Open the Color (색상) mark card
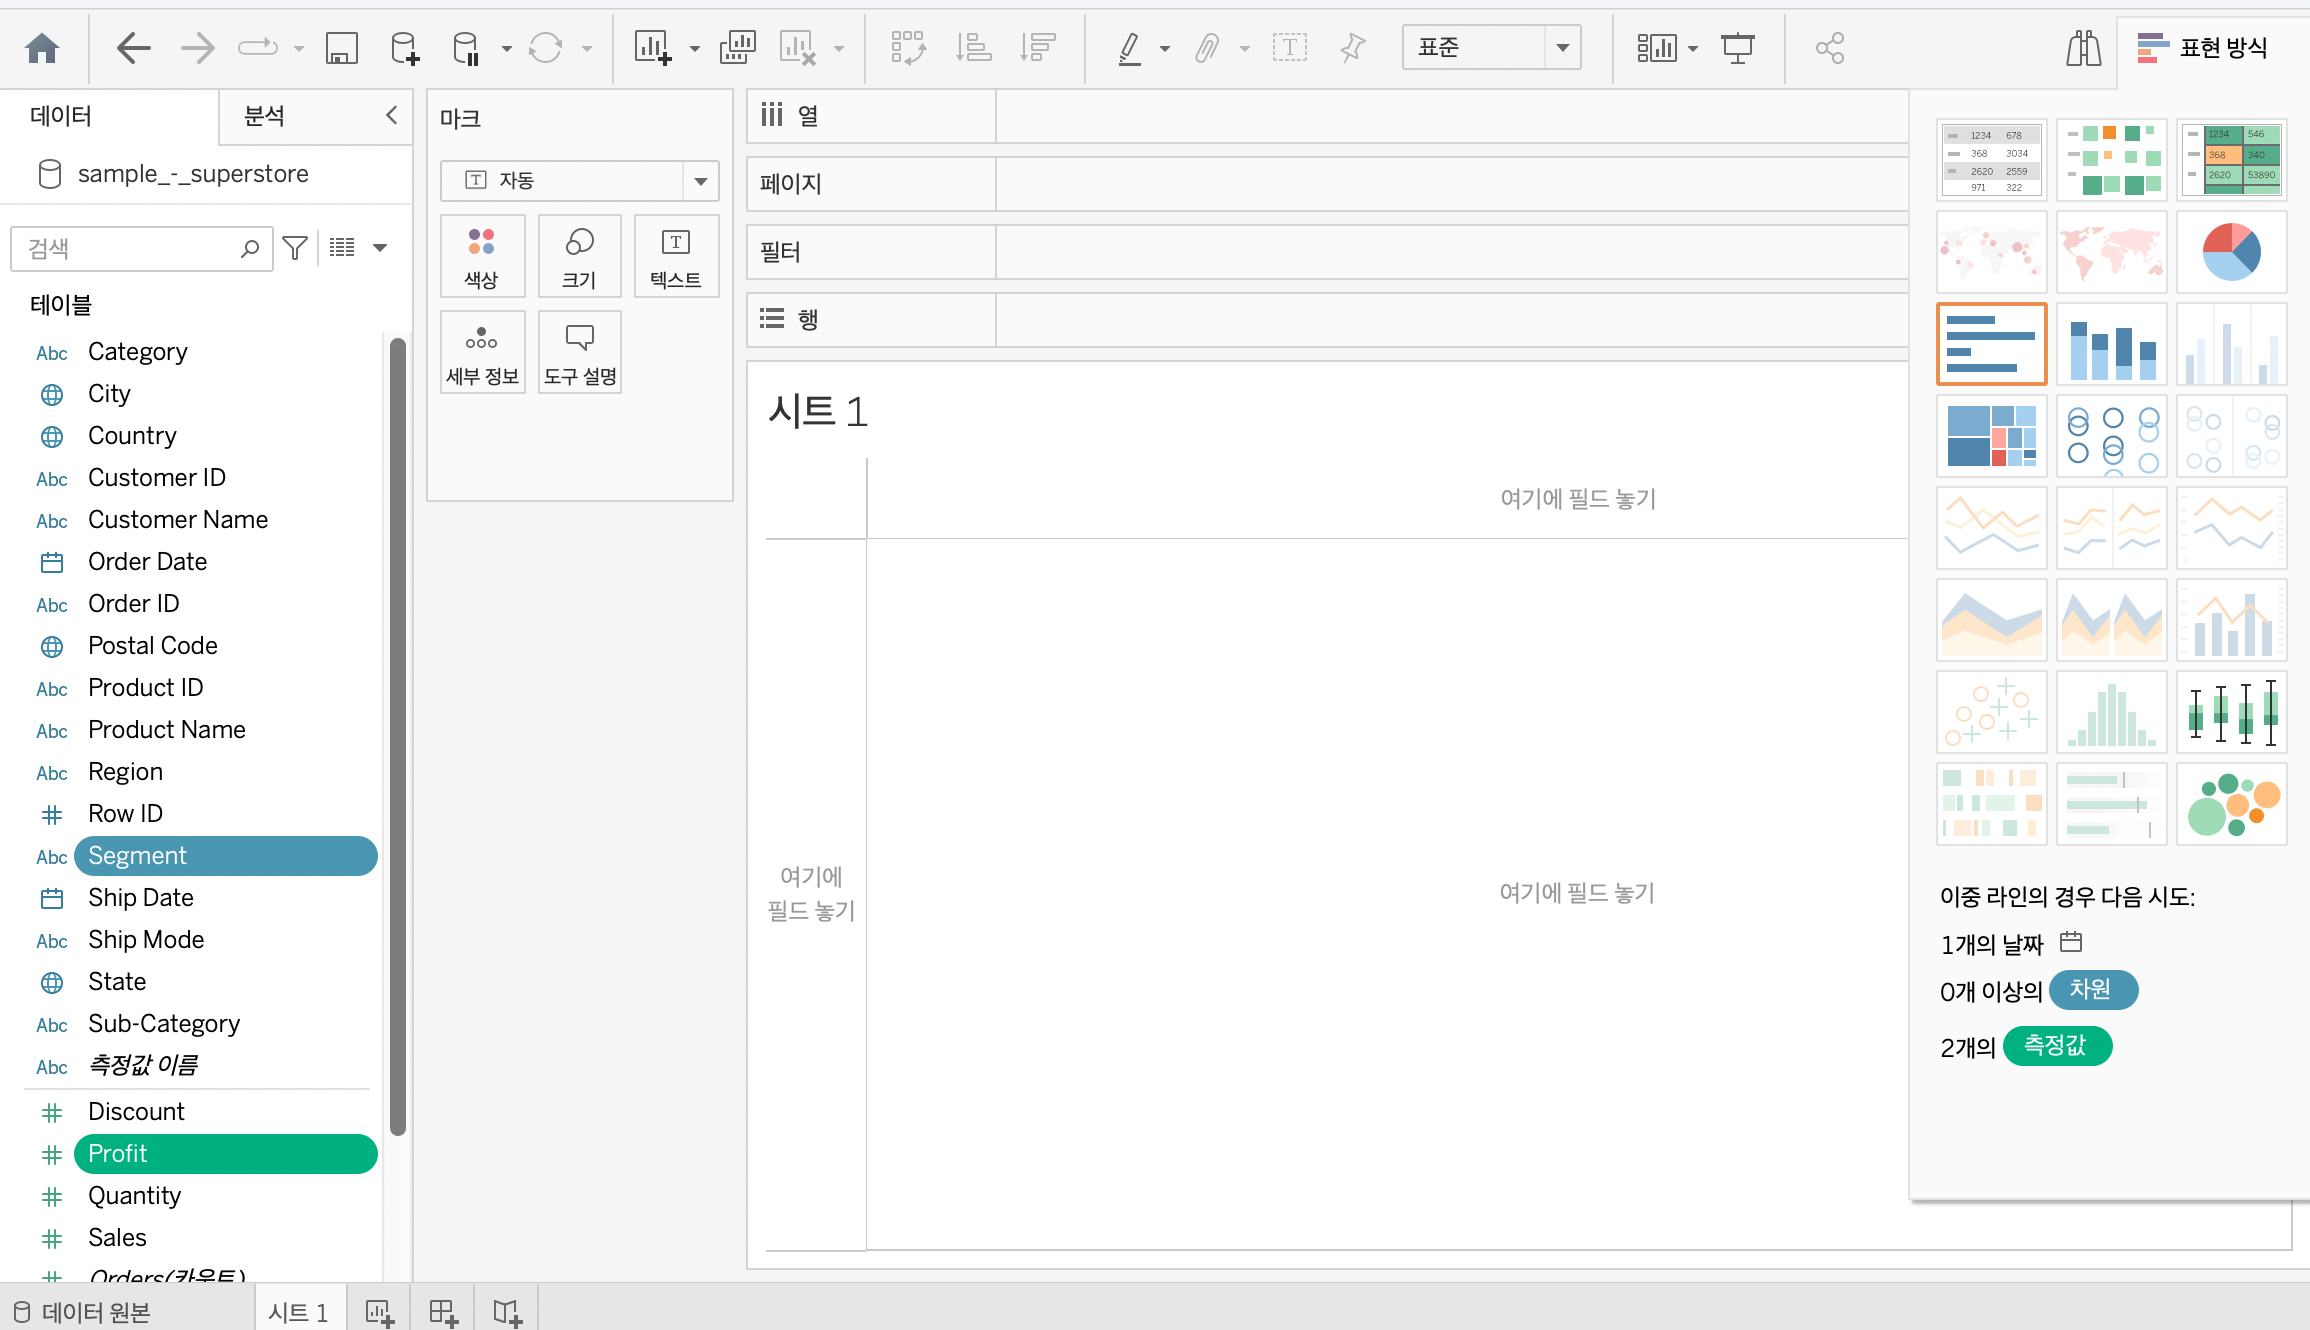2310x1330 pixels. (481, 256)
